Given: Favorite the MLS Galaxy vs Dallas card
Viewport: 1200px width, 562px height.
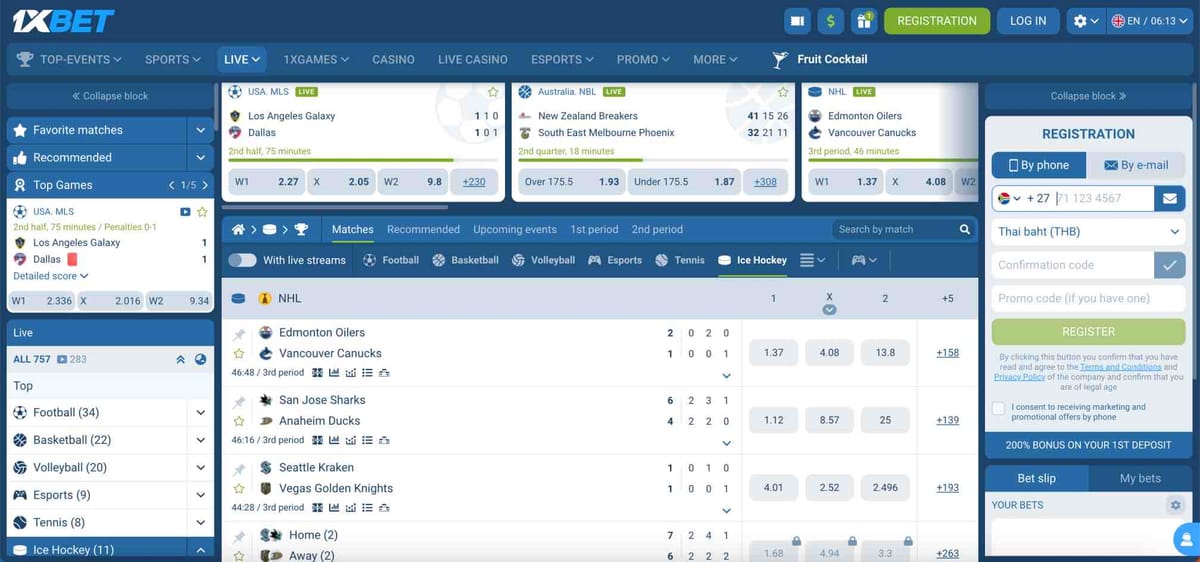Looking at the screenshot, I should coord(492,92).
